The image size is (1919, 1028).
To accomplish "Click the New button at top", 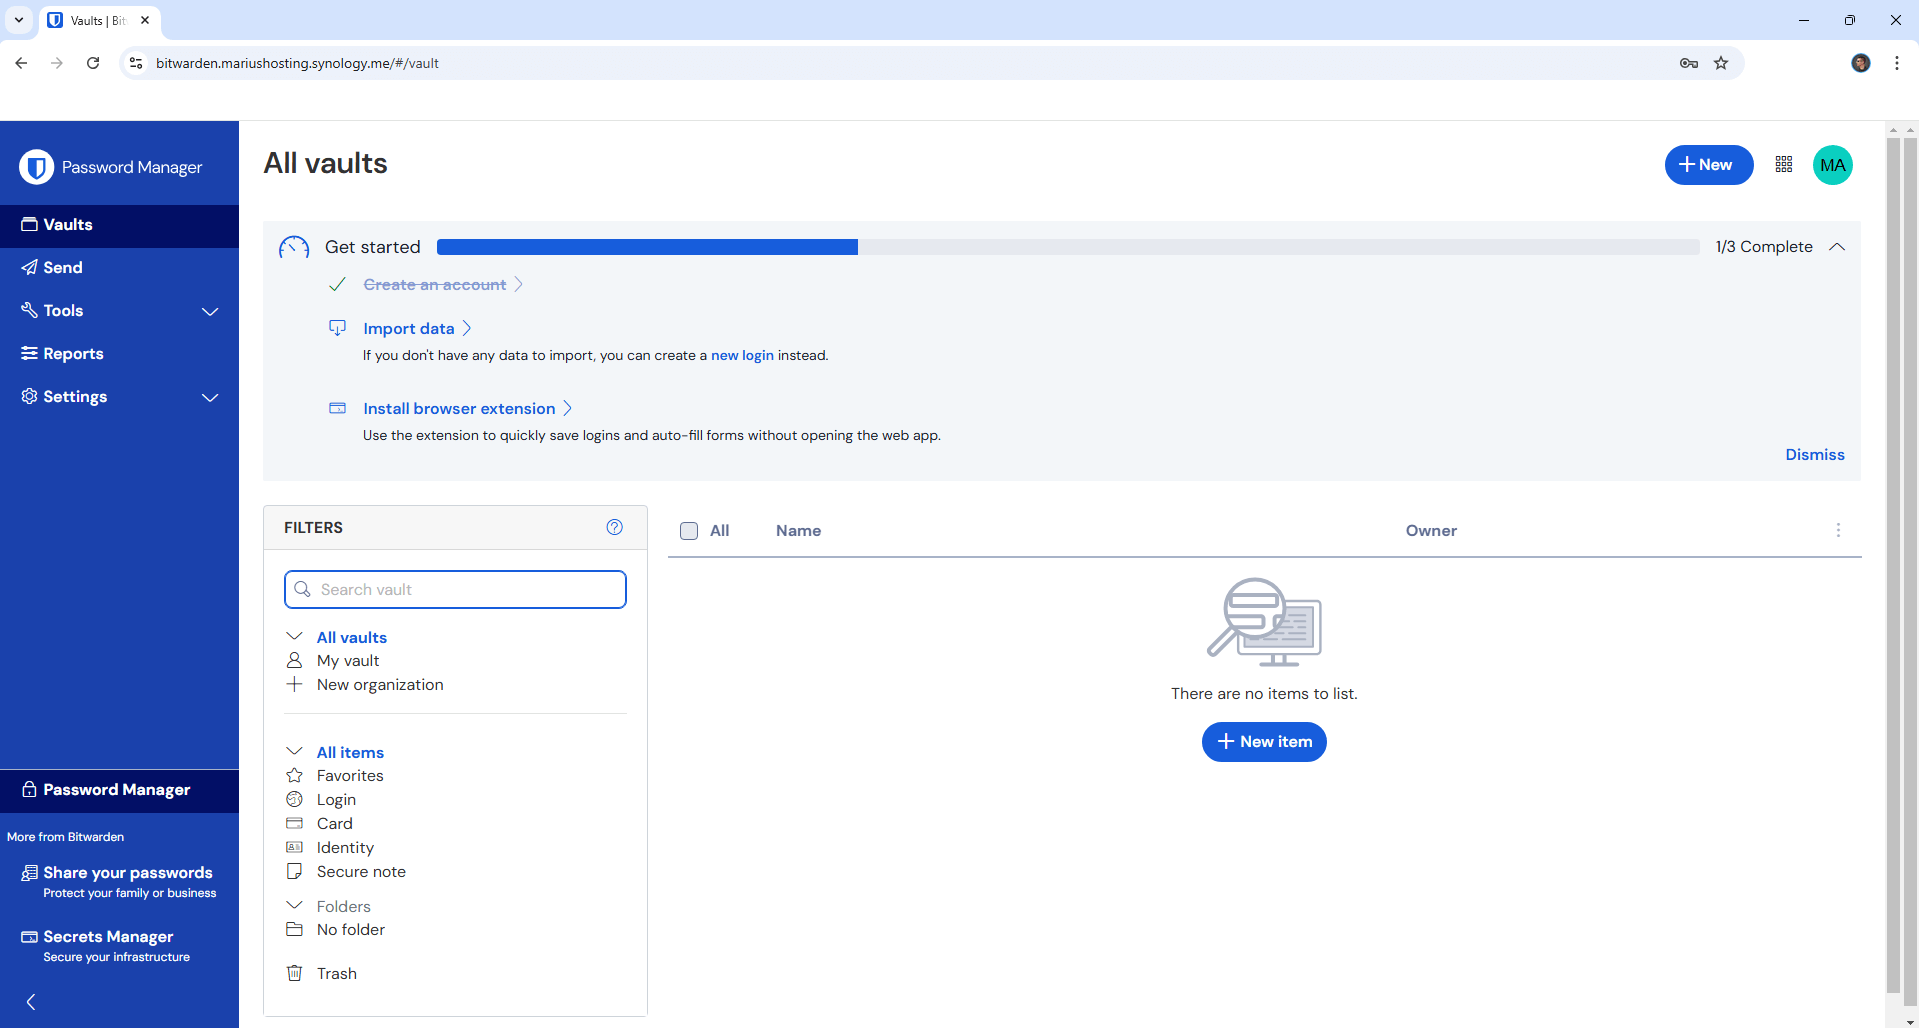I will 1708,165.
